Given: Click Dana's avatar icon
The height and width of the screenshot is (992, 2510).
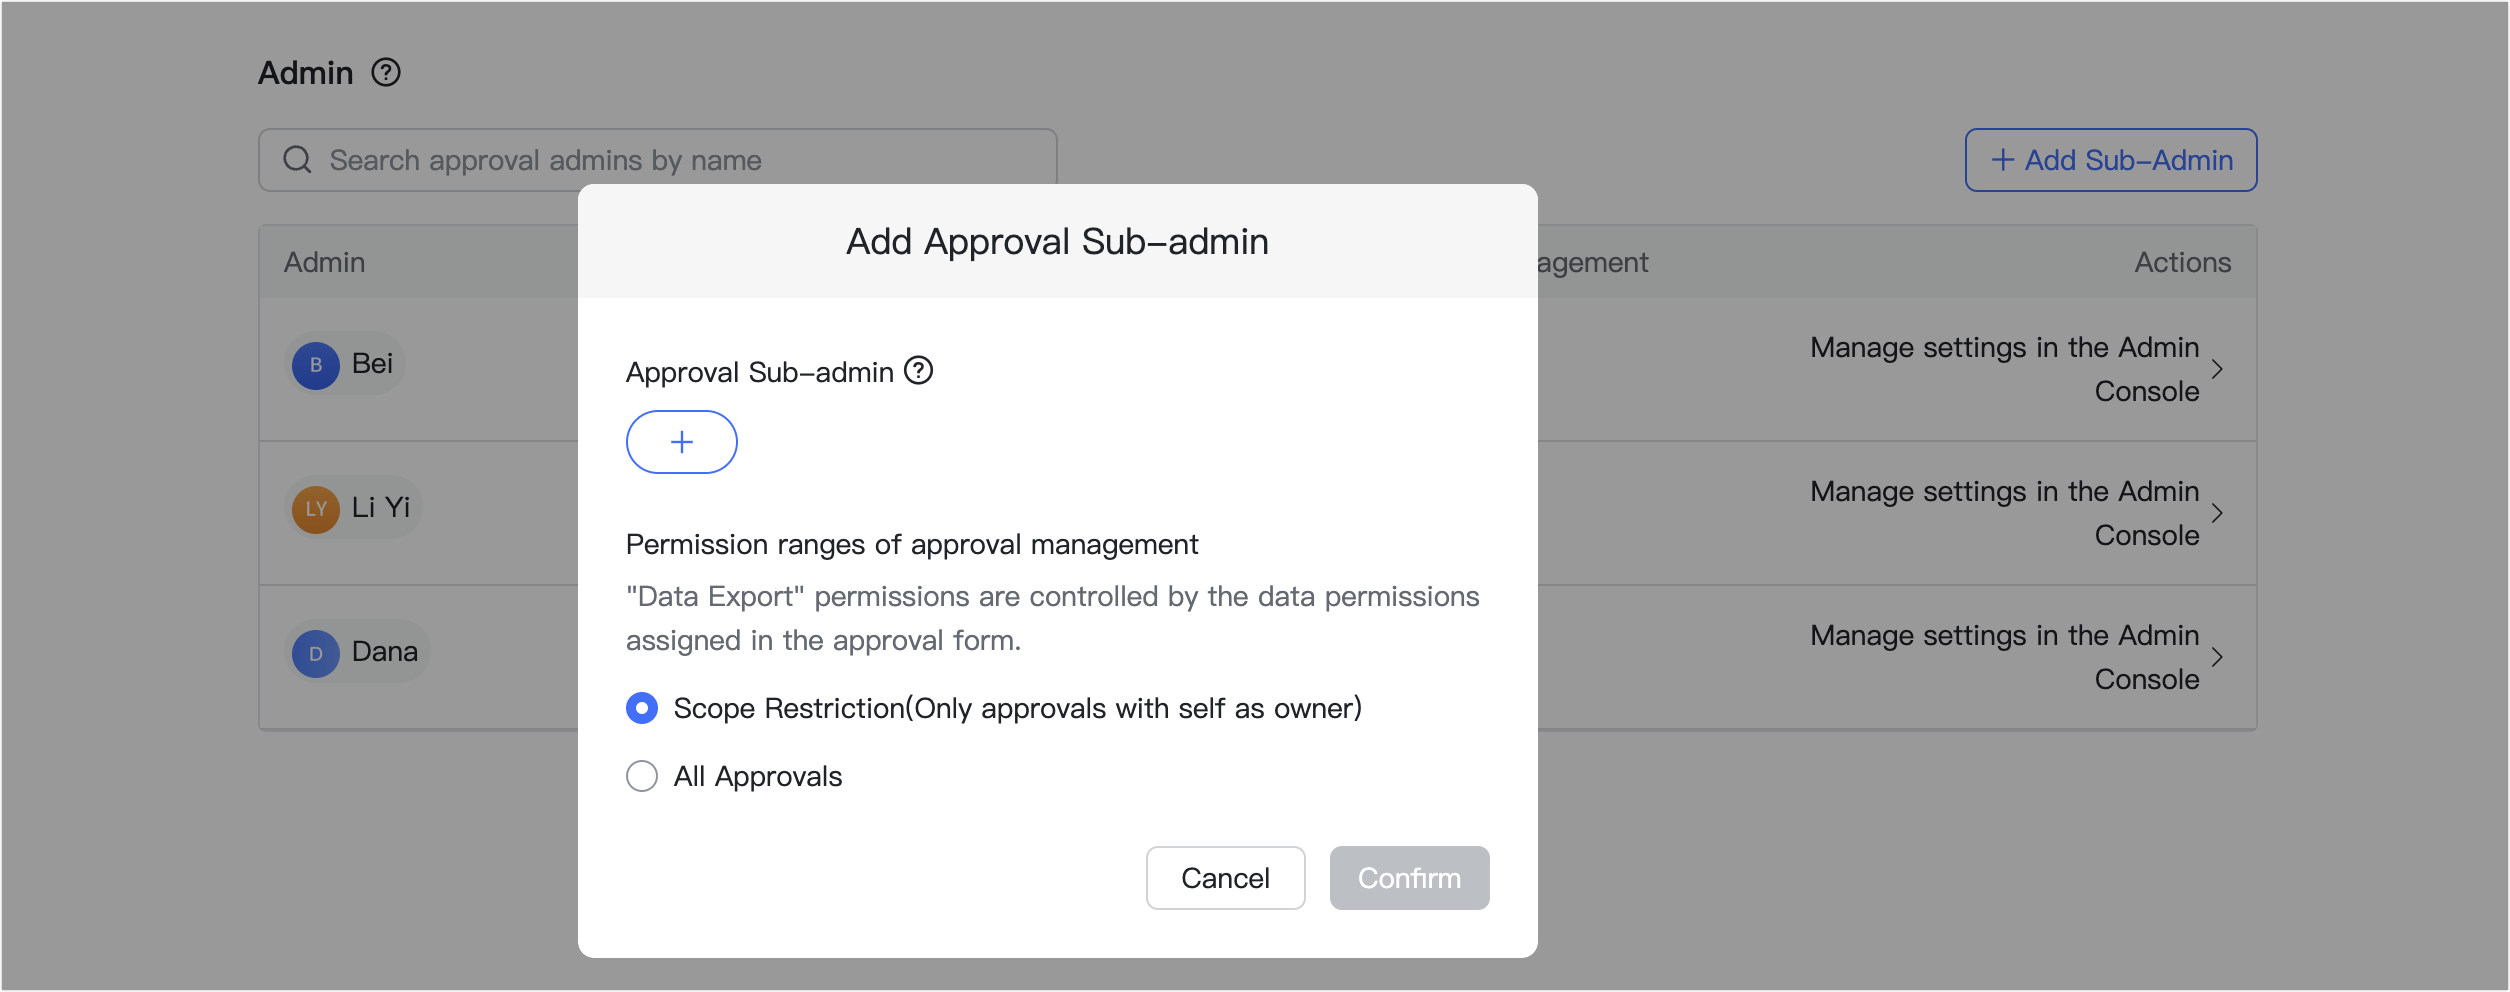Looking at the screenshot, I should (x=316, y=652).
